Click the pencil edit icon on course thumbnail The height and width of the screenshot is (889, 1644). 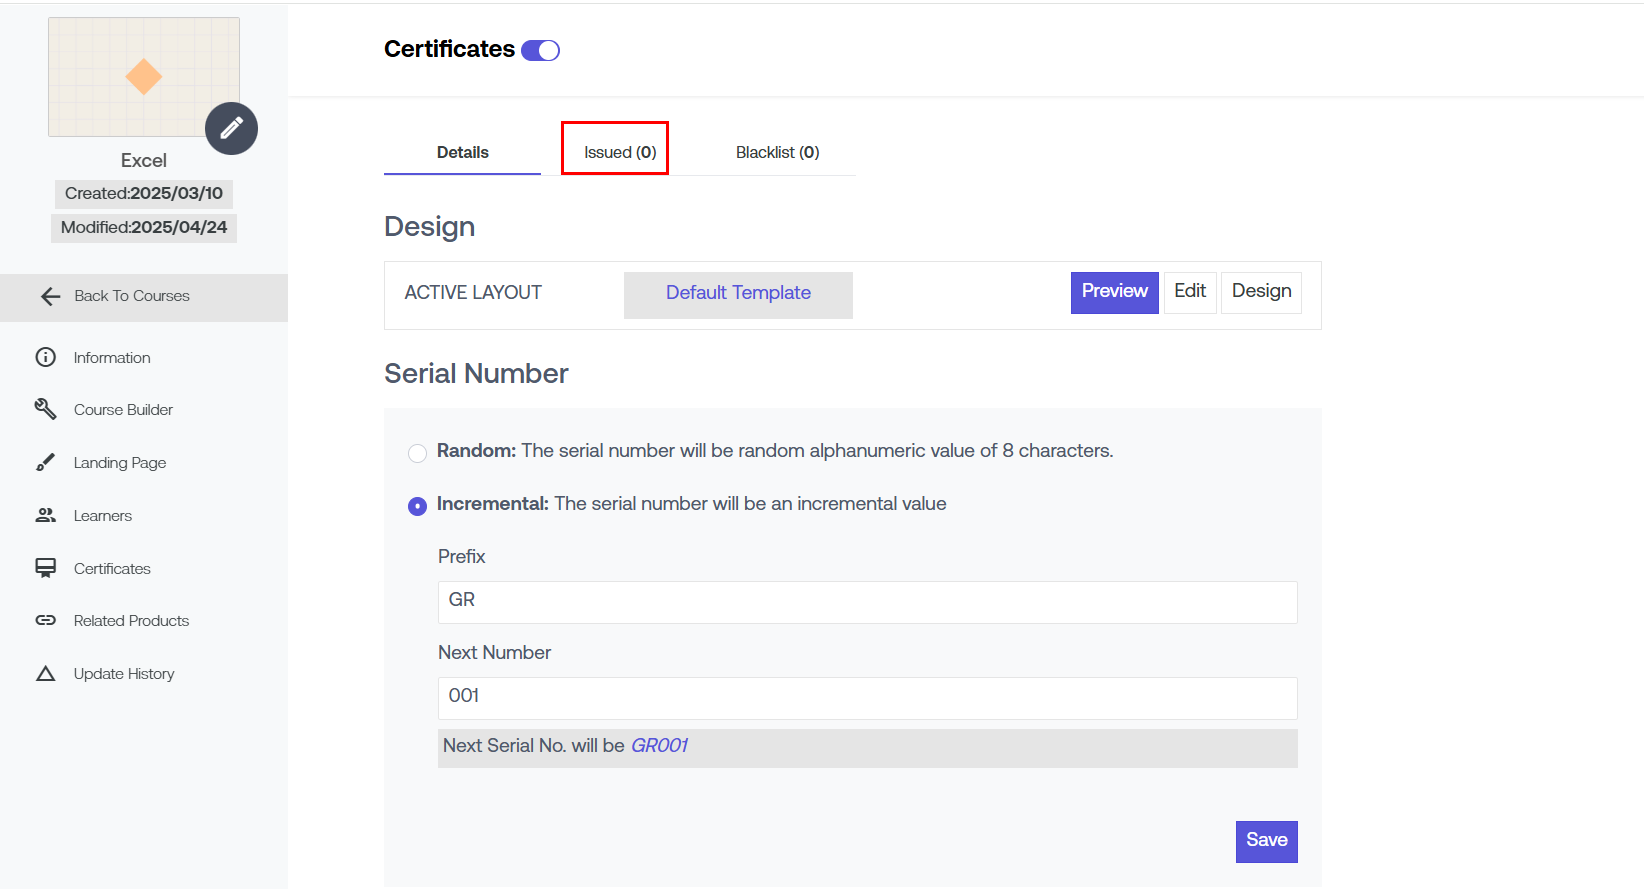click(x=231, y=128)
